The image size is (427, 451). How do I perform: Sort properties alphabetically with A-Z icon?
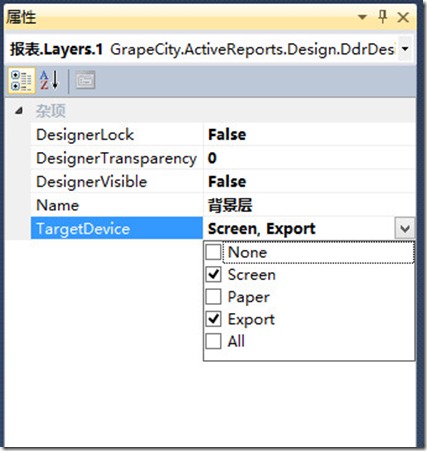pyautogui.click(x=49, y=80)
